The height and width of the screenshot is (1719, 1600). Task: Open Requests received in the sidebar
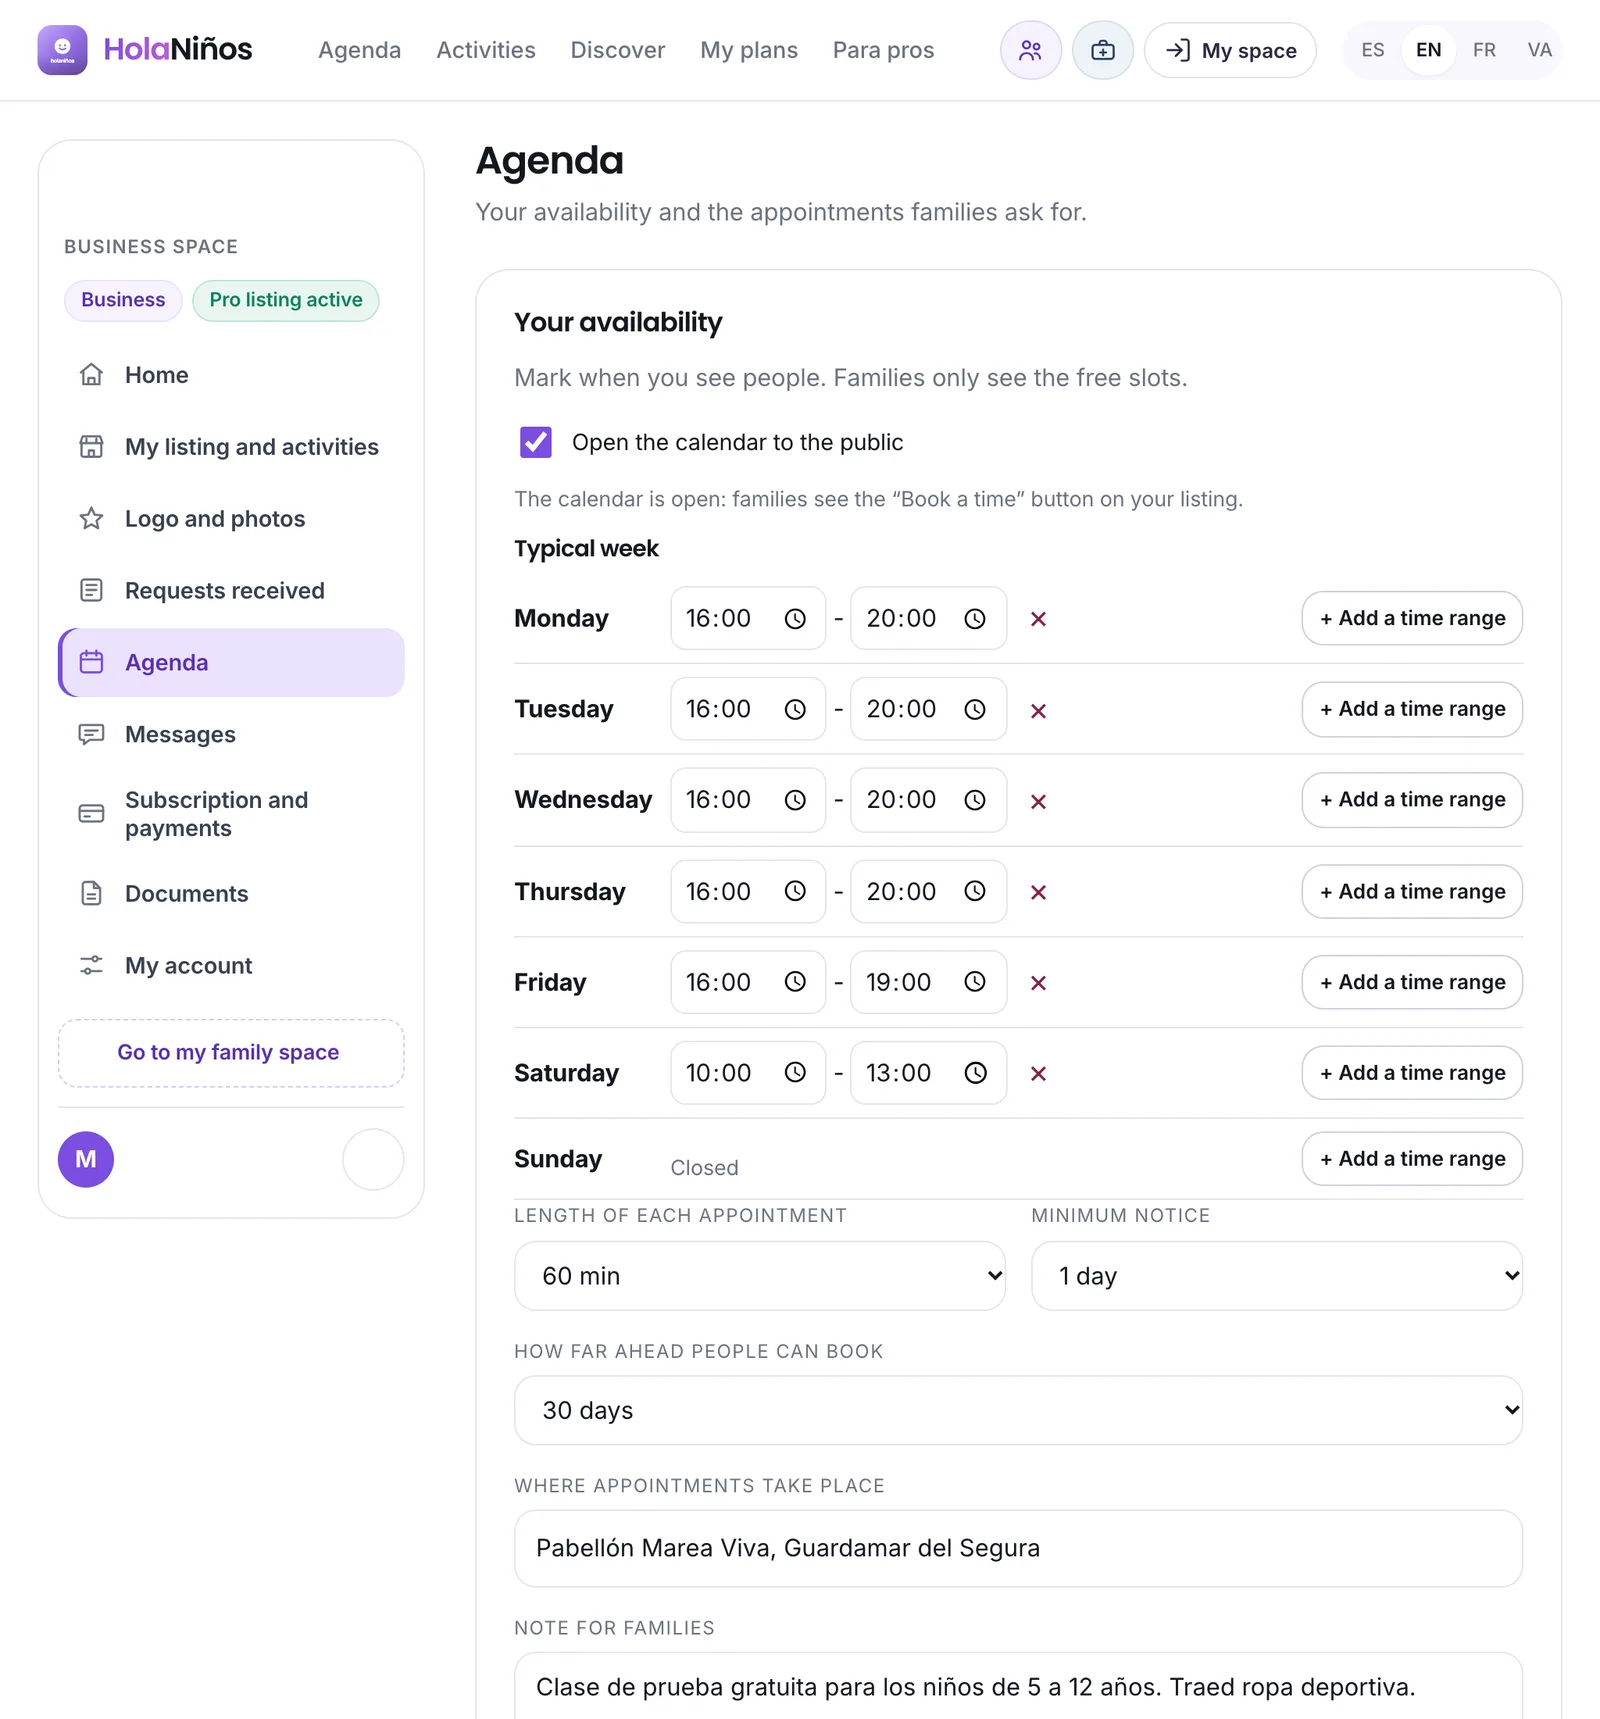231,591
